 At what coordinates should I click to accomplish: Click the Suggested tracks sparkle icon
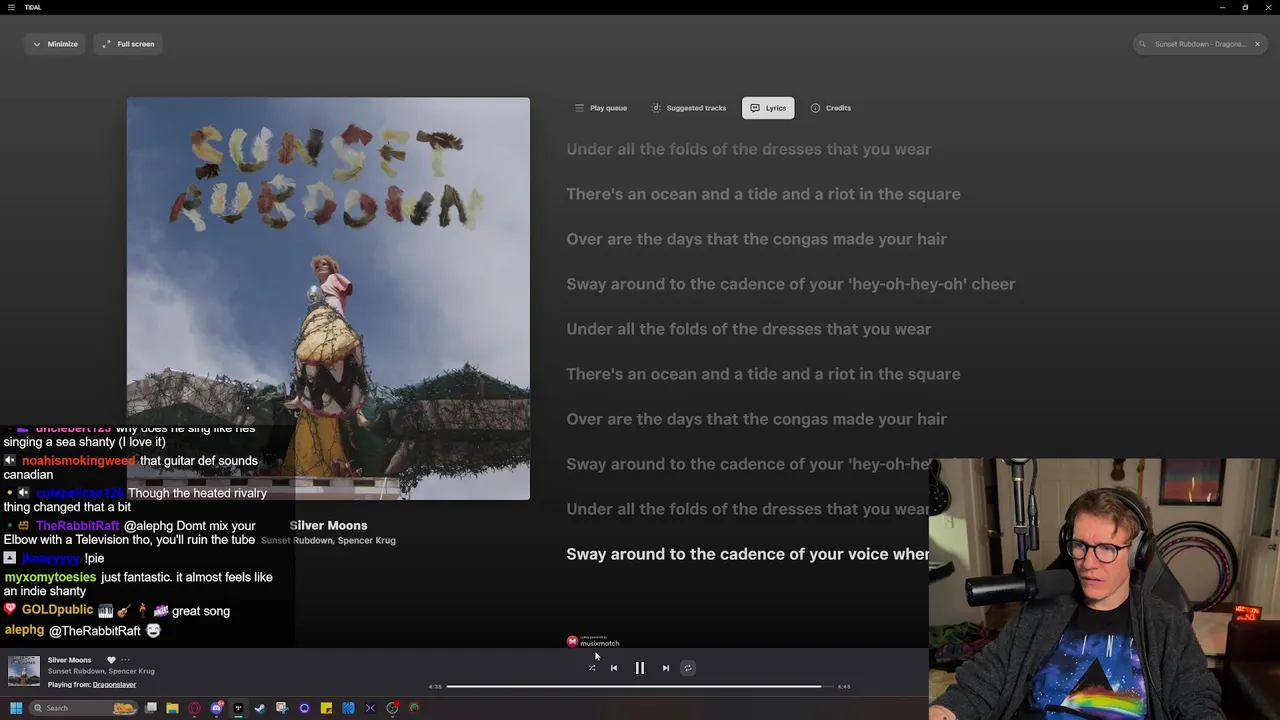pyautogui.click(x=656, y=108)
